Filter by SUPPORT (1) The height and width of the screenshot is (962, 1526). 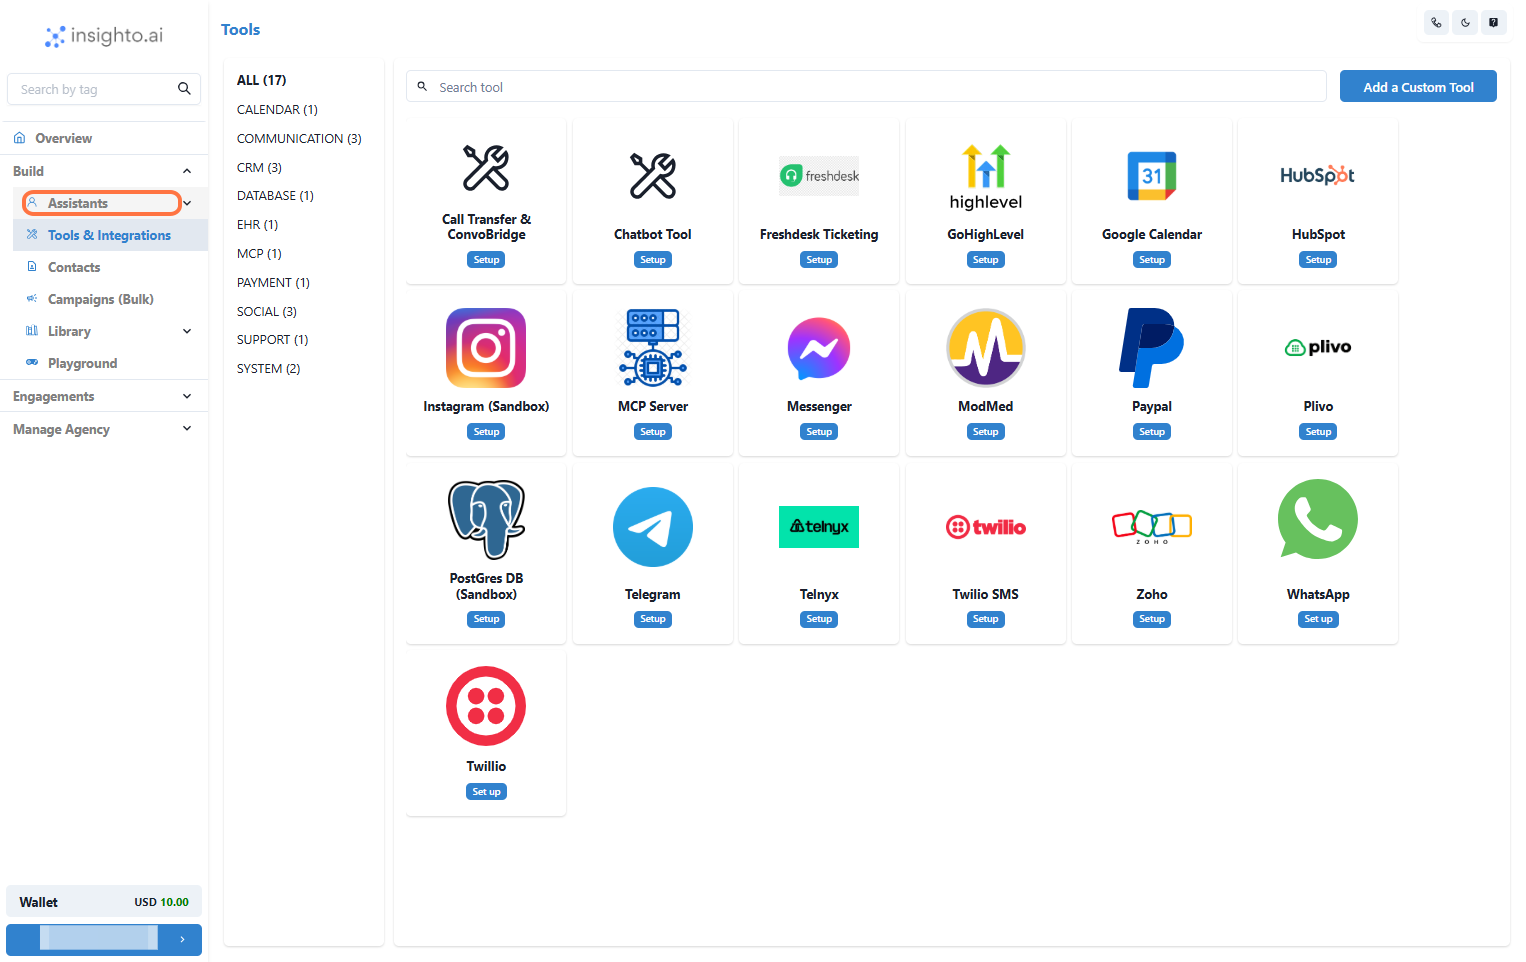272,339
